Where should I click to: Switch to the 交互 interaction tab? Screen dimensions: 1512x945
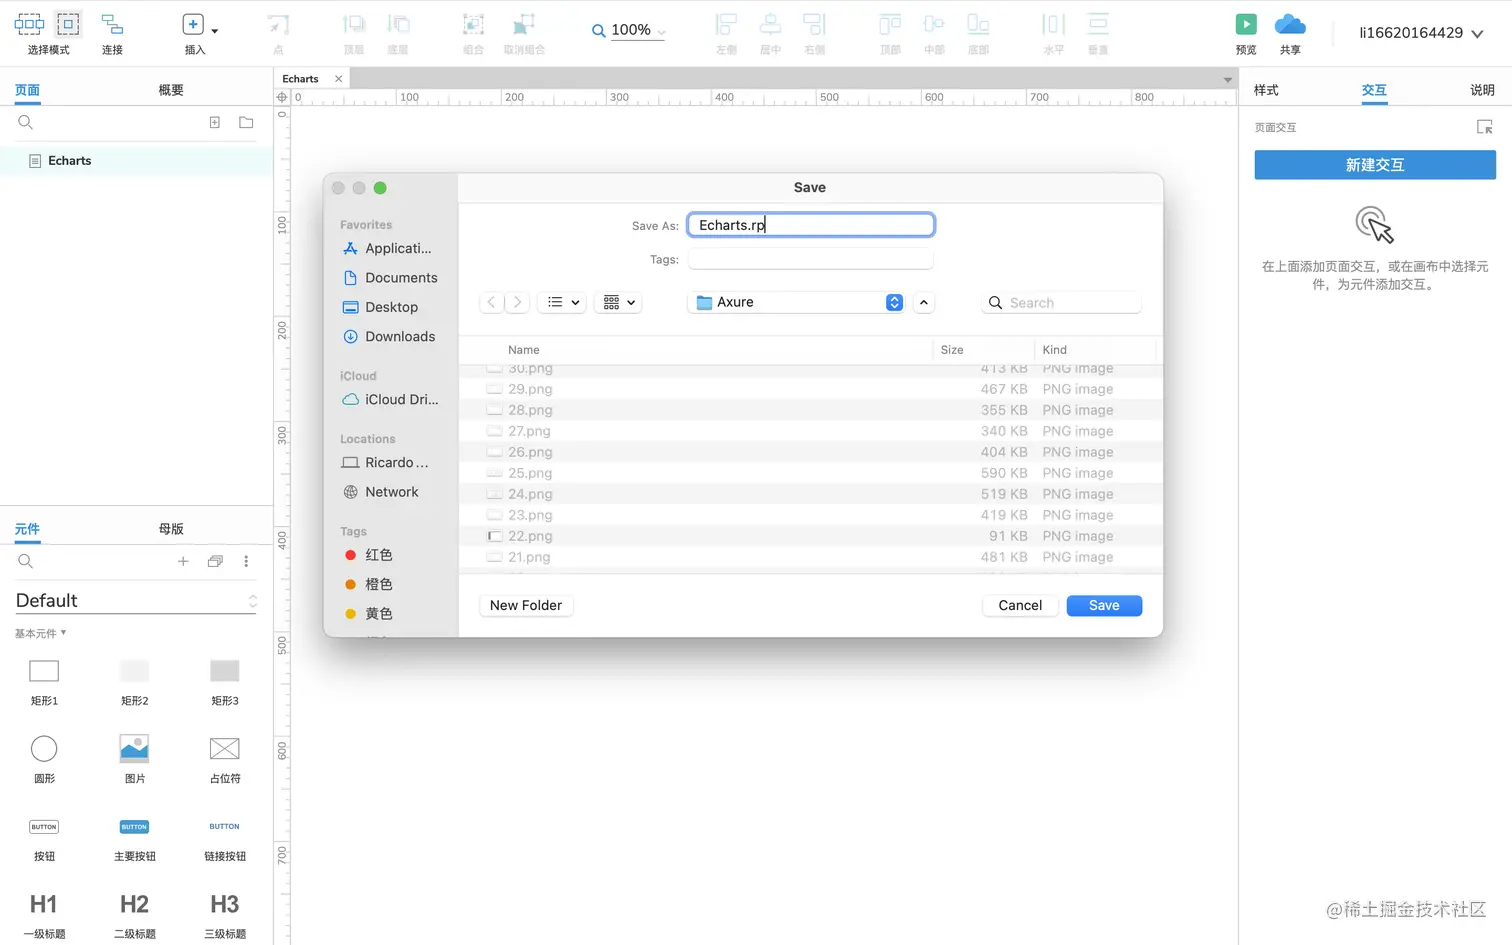coord(1374,90)
